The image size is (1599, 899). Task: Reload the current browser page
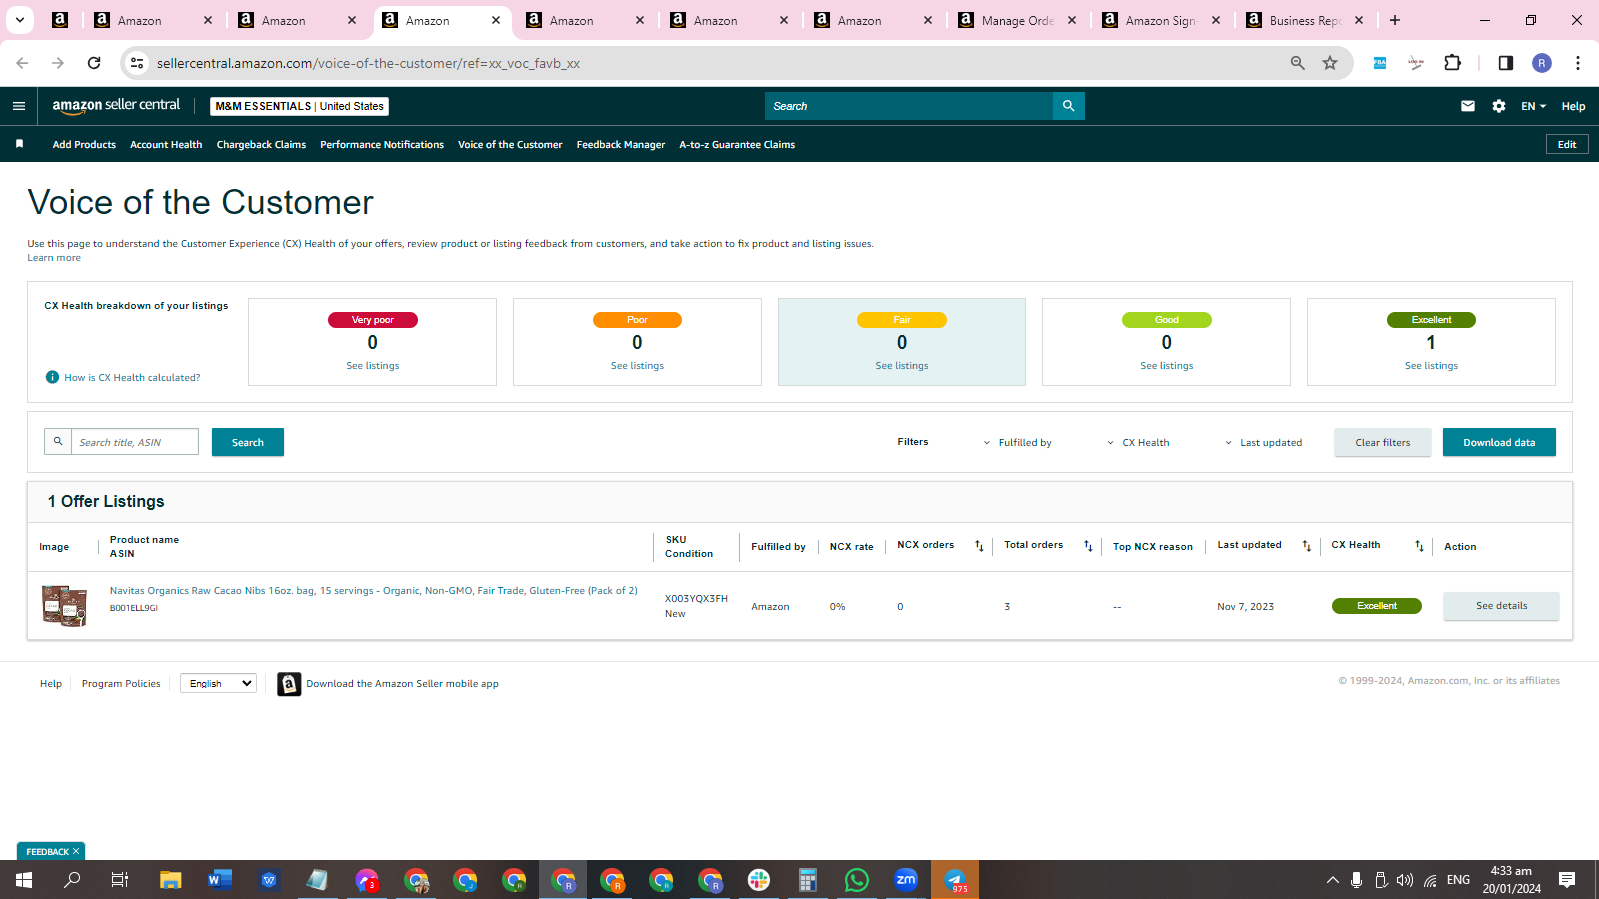point(94,63)
